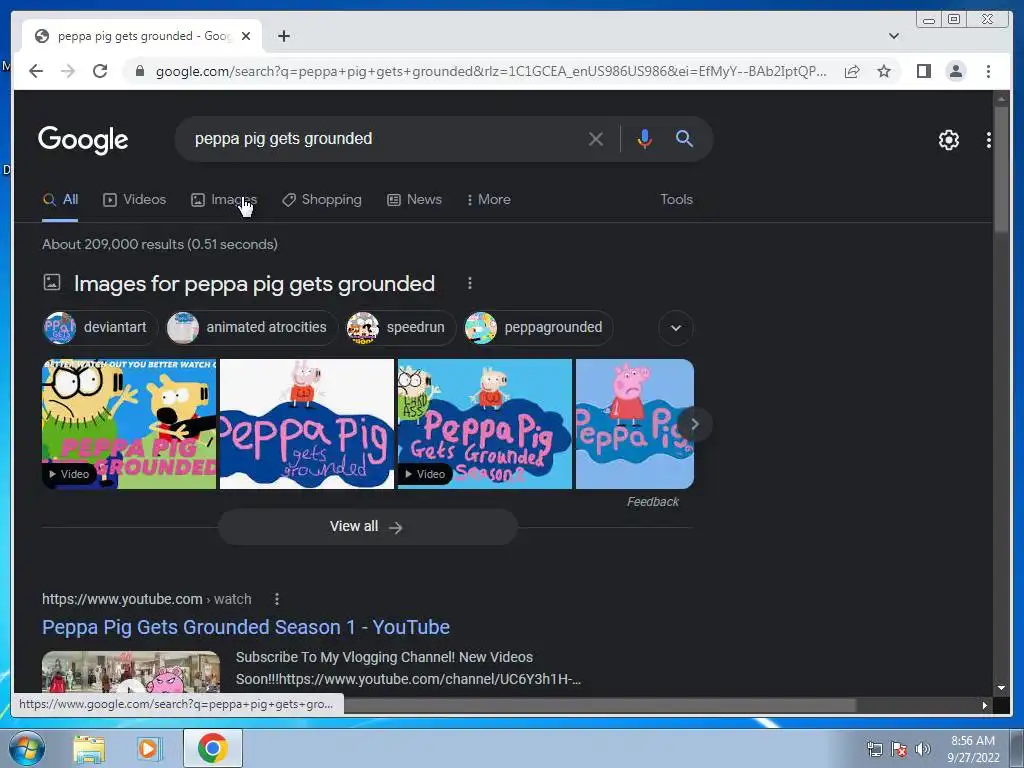Open the volume control in tray
This screenshot has height=768, width=1024.
(923, 749)
